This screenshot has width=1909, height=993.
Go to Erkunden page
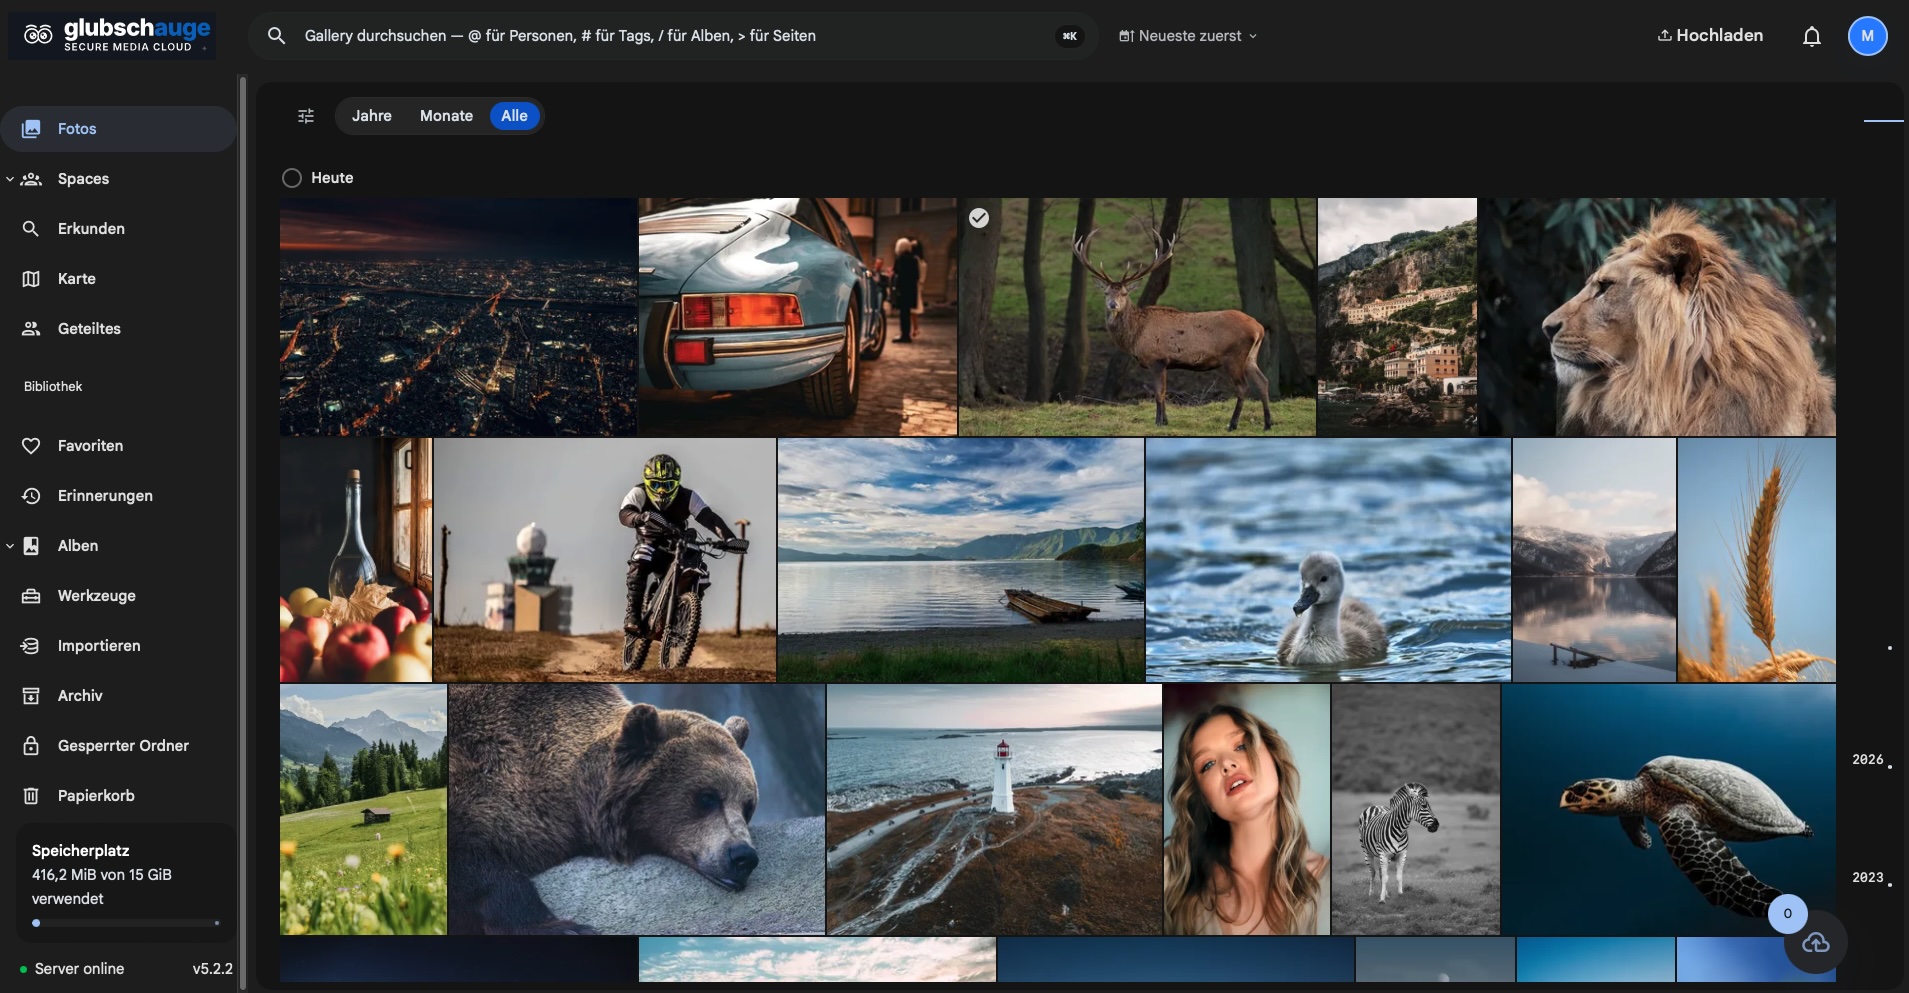click(118, 229)
